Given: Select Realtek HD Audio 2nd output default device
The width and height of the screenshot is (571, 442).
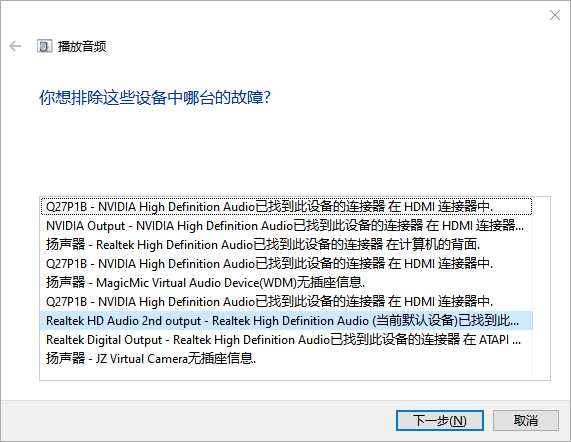Looking at the screenshot, I should [x=286, y=320].
